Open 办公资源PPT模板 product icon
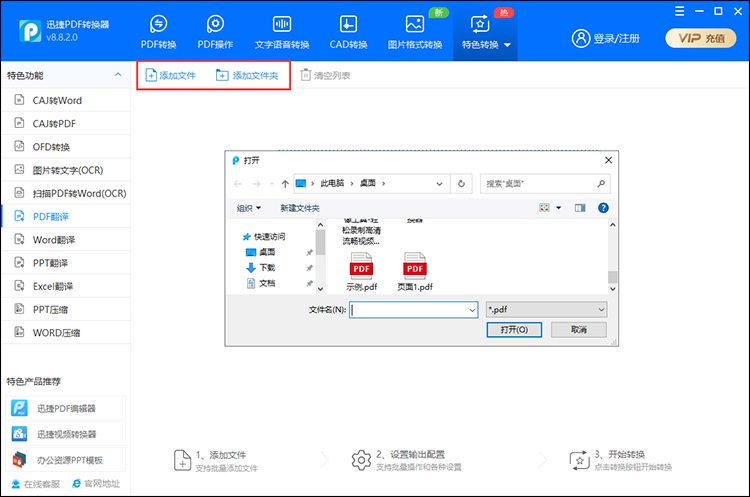The image size is (750, 497). click(19, 460)
